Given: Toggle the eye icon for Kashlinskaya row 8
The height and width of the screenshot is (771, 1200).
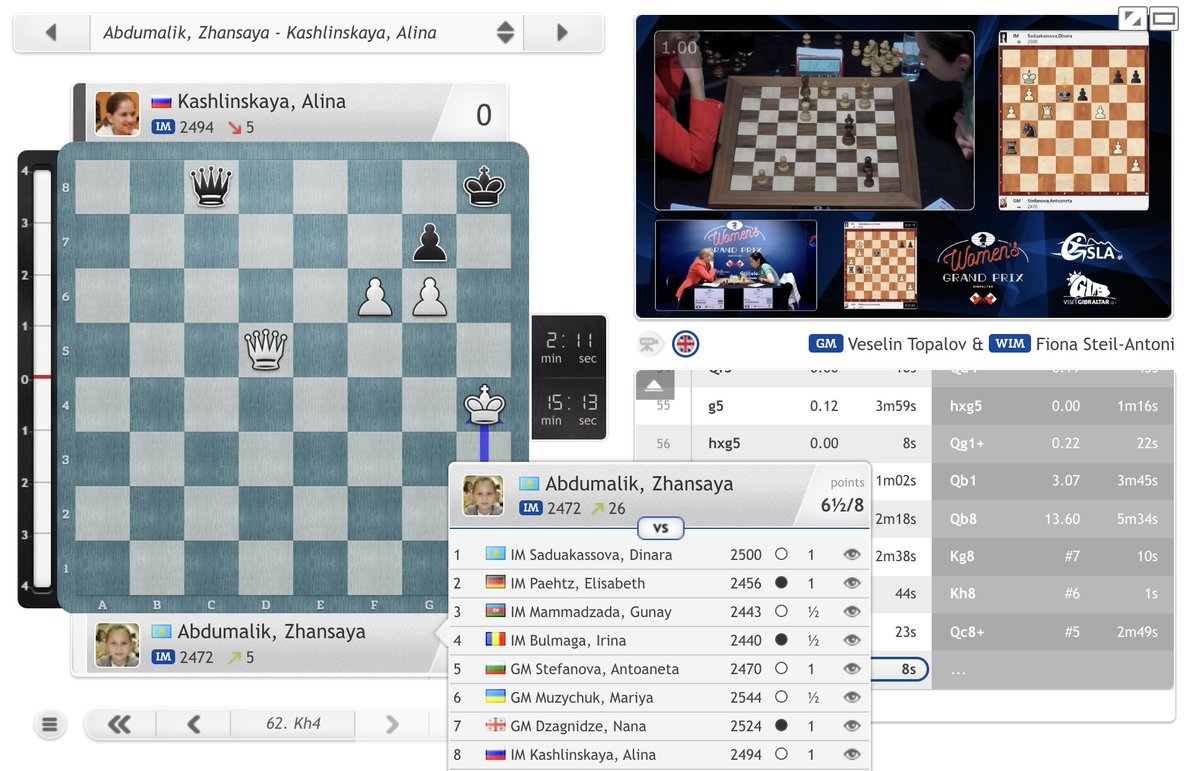Looking at the screenshot, I should click(x=852, y=755).
